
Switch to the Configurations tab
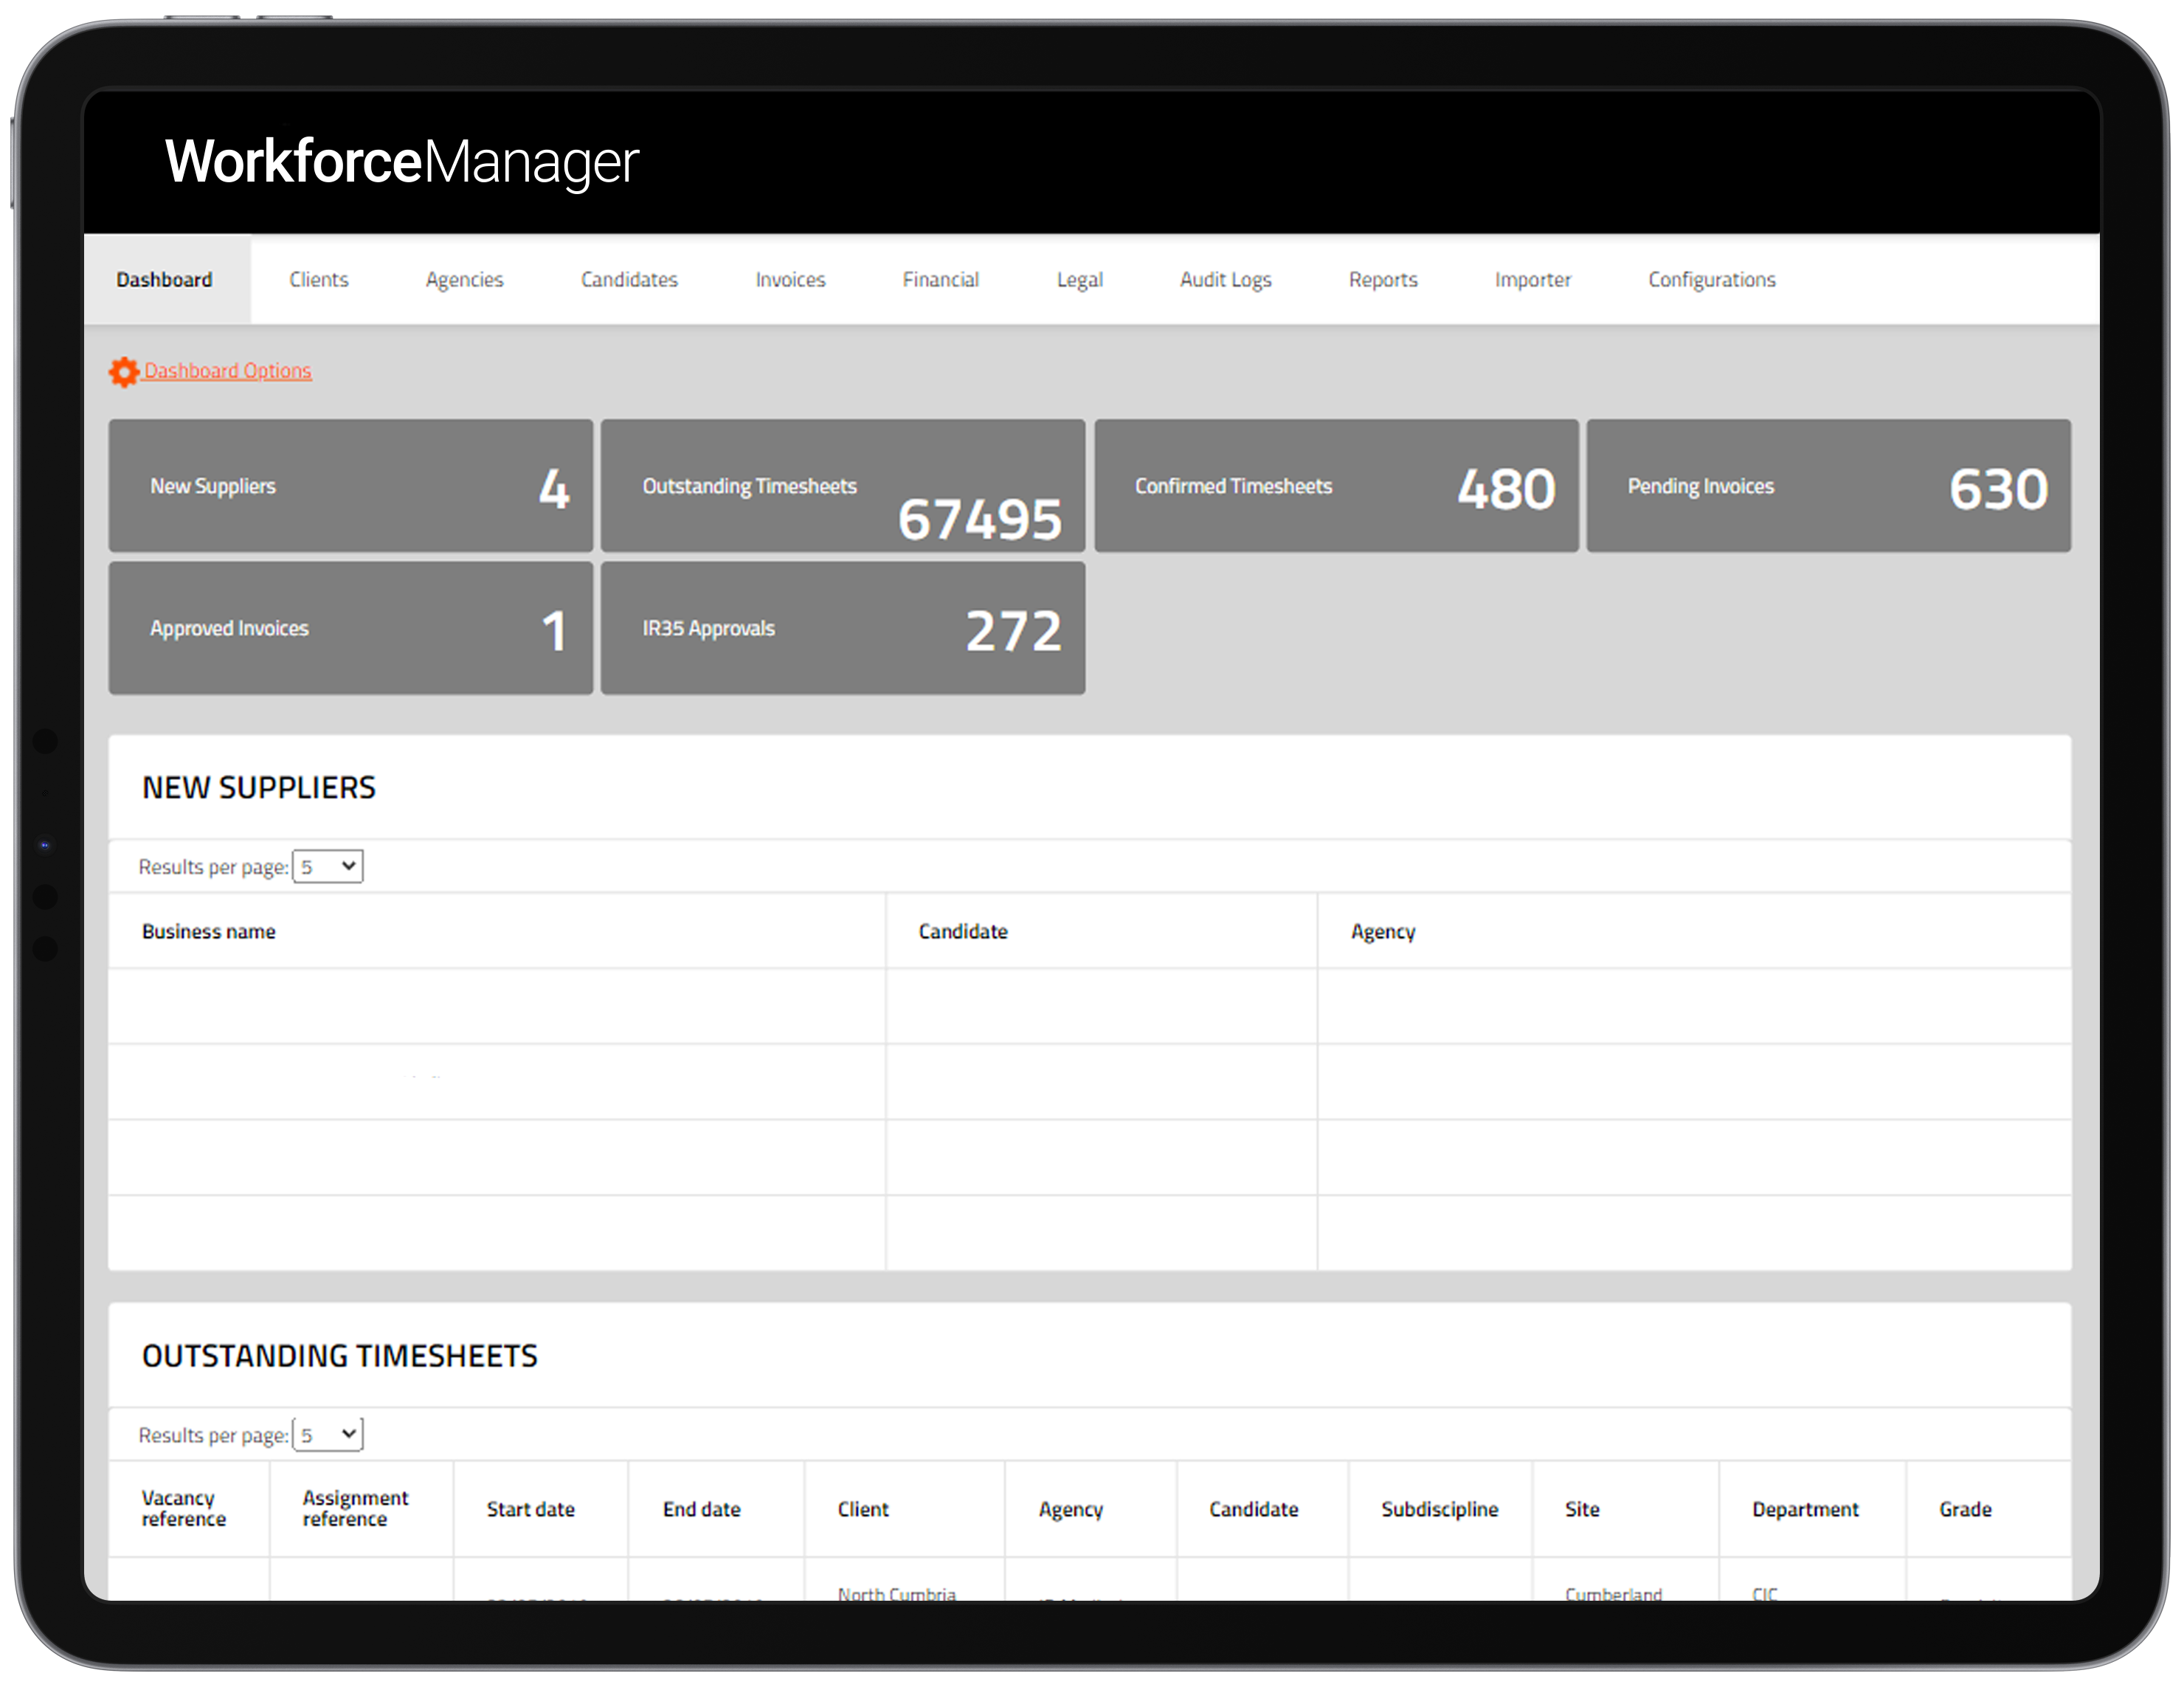click(x=1711, y=280)
